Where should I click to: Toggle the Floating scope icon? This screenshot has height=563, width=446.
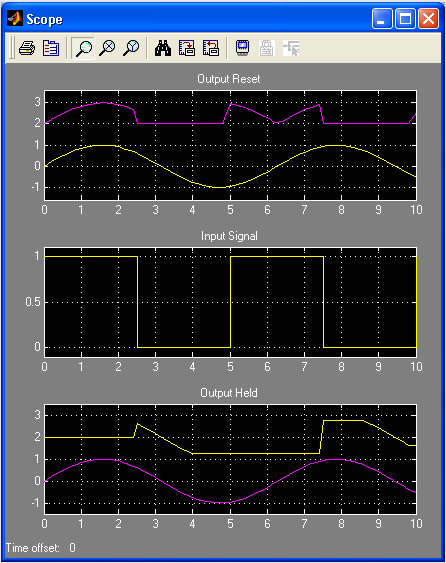pyautogui.click(x=243, y=48)
